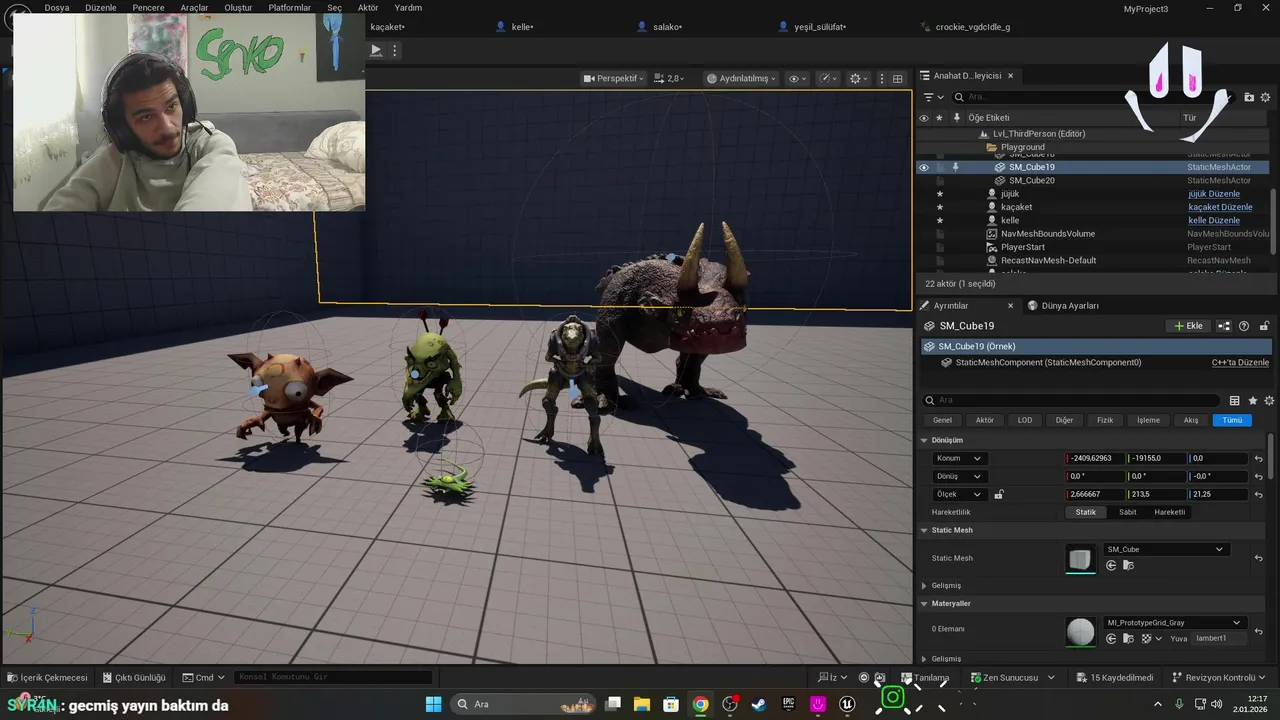Click the pin column header
Viewport: 1280px width, 720px height.
click(957, 118)
